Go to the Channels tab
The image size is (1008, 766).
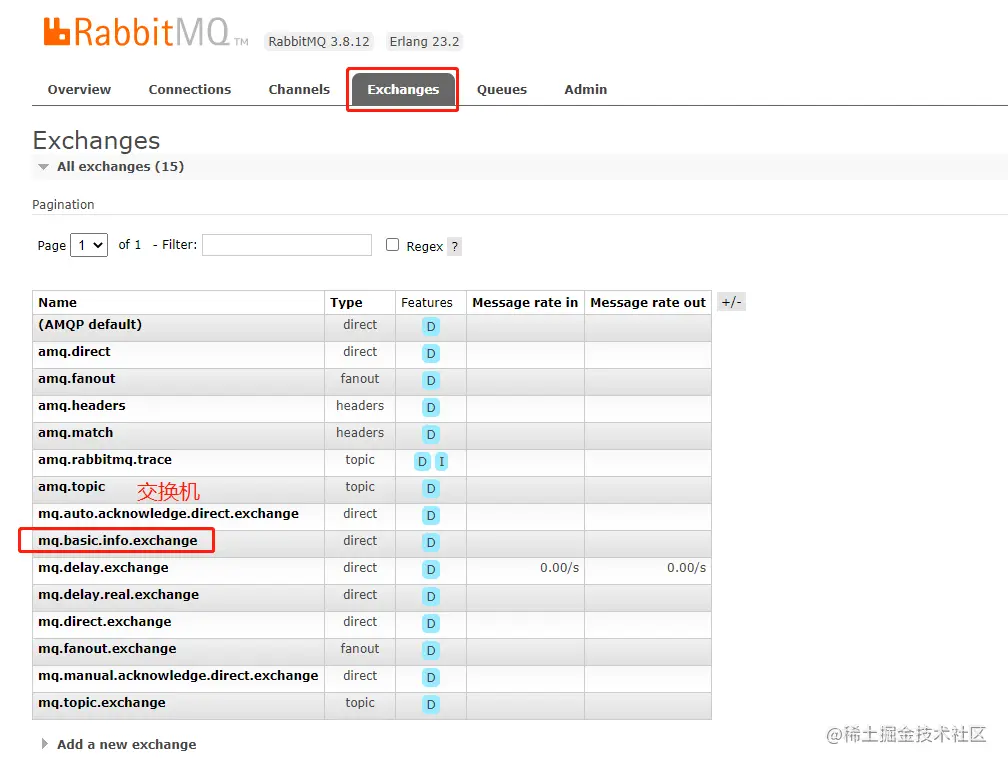pos(299,89)
